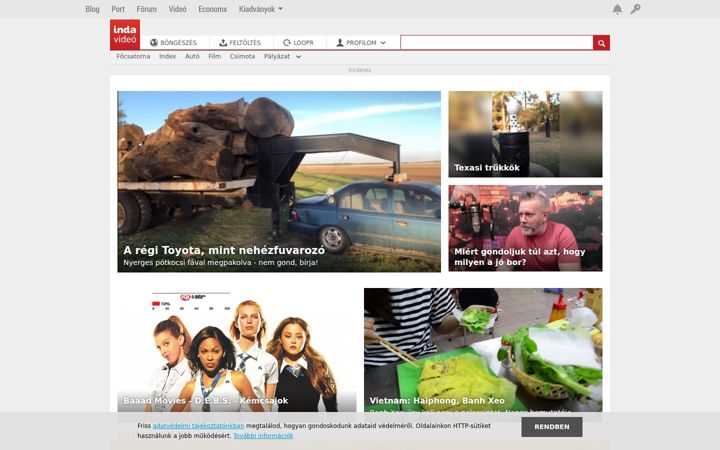The height and width of the screenshot is (450, 720).
Task: Open the Vietnam Haiphong Banh Xeo thumbnail
Action: click(x=483, y=350)
